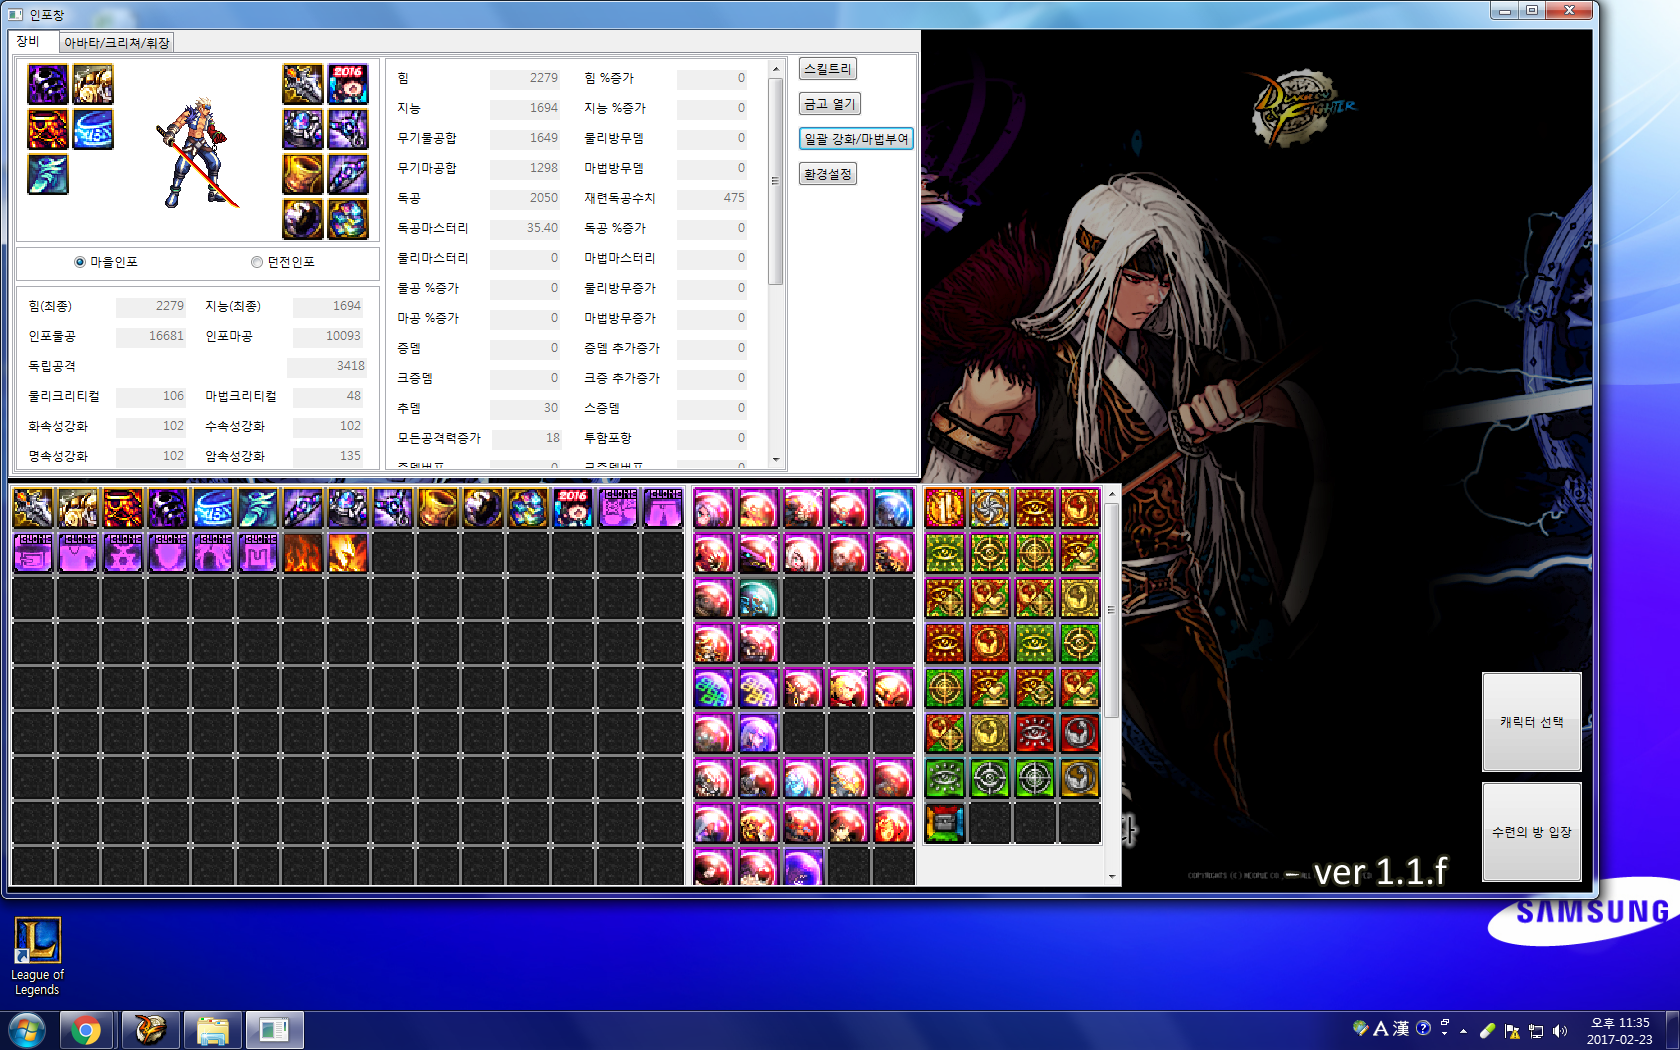Click the 추뎀 value 30
The image size is (1680, 1050).
pos(525,408)
